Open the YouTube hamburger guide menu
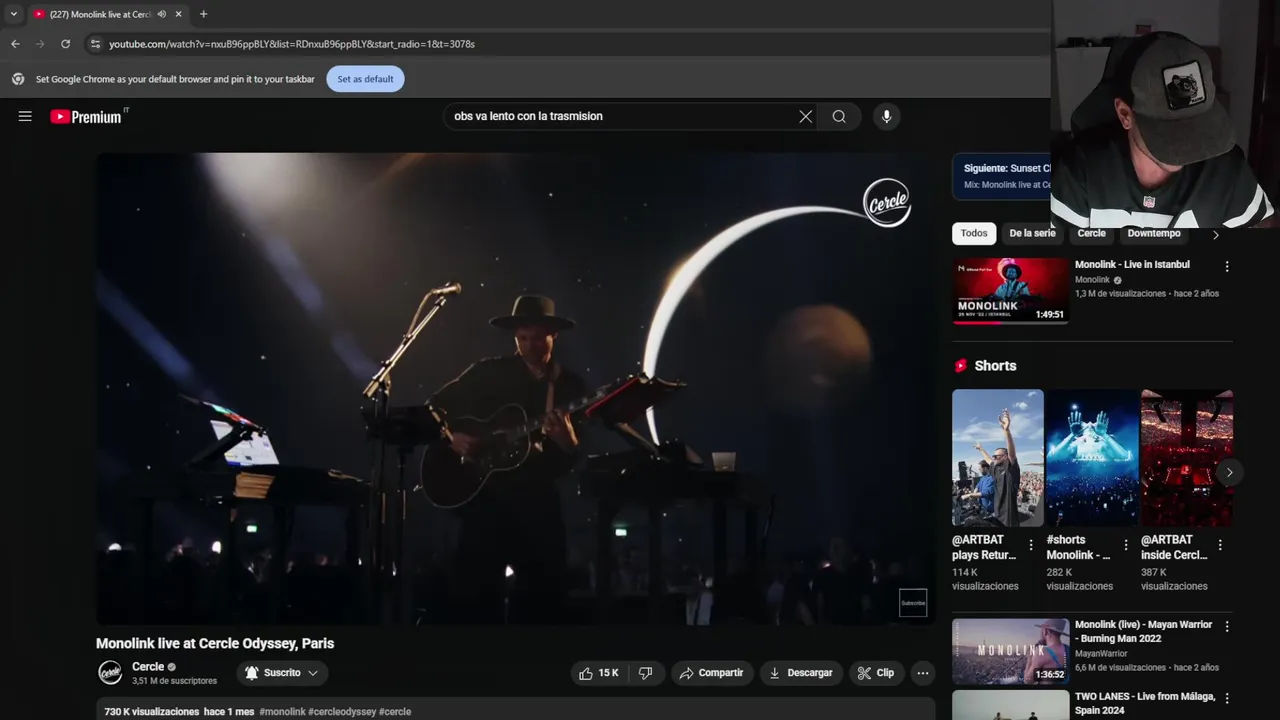Image resolution: width=1280 pixels, height=720 pixels. pyautogui.click(x=25, y=116)
